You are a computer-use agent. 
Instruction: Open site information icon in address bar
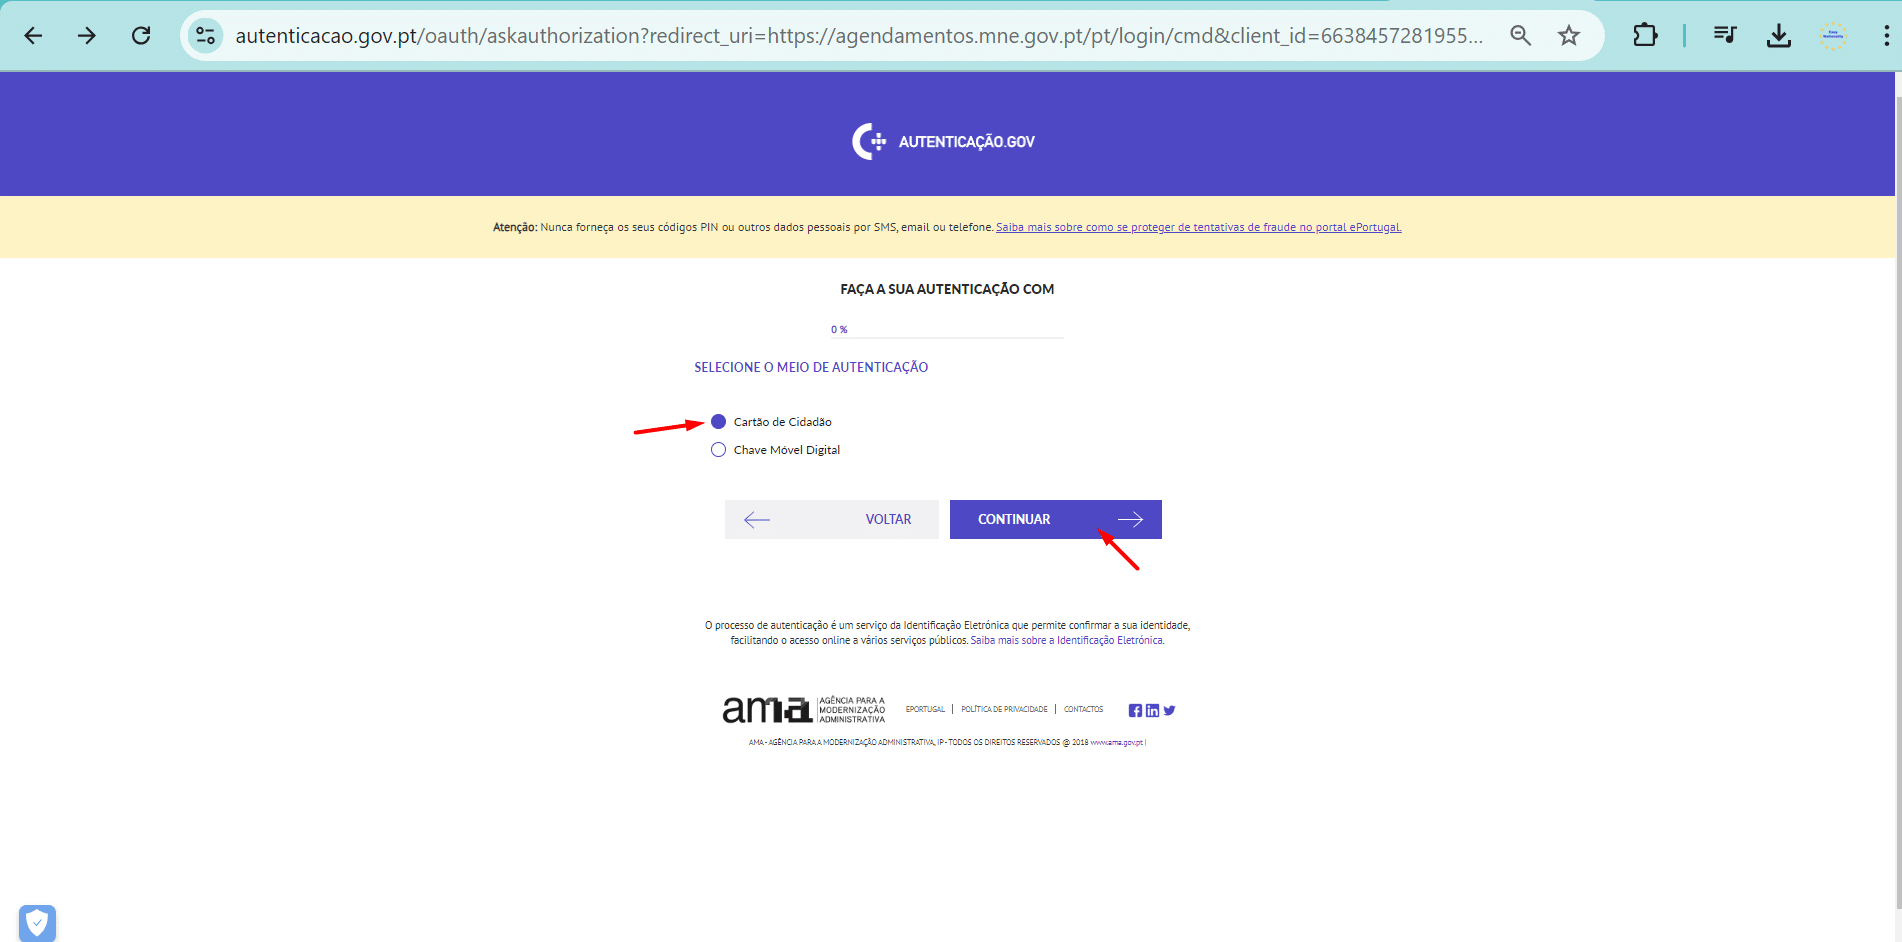[x=206, y=36]
